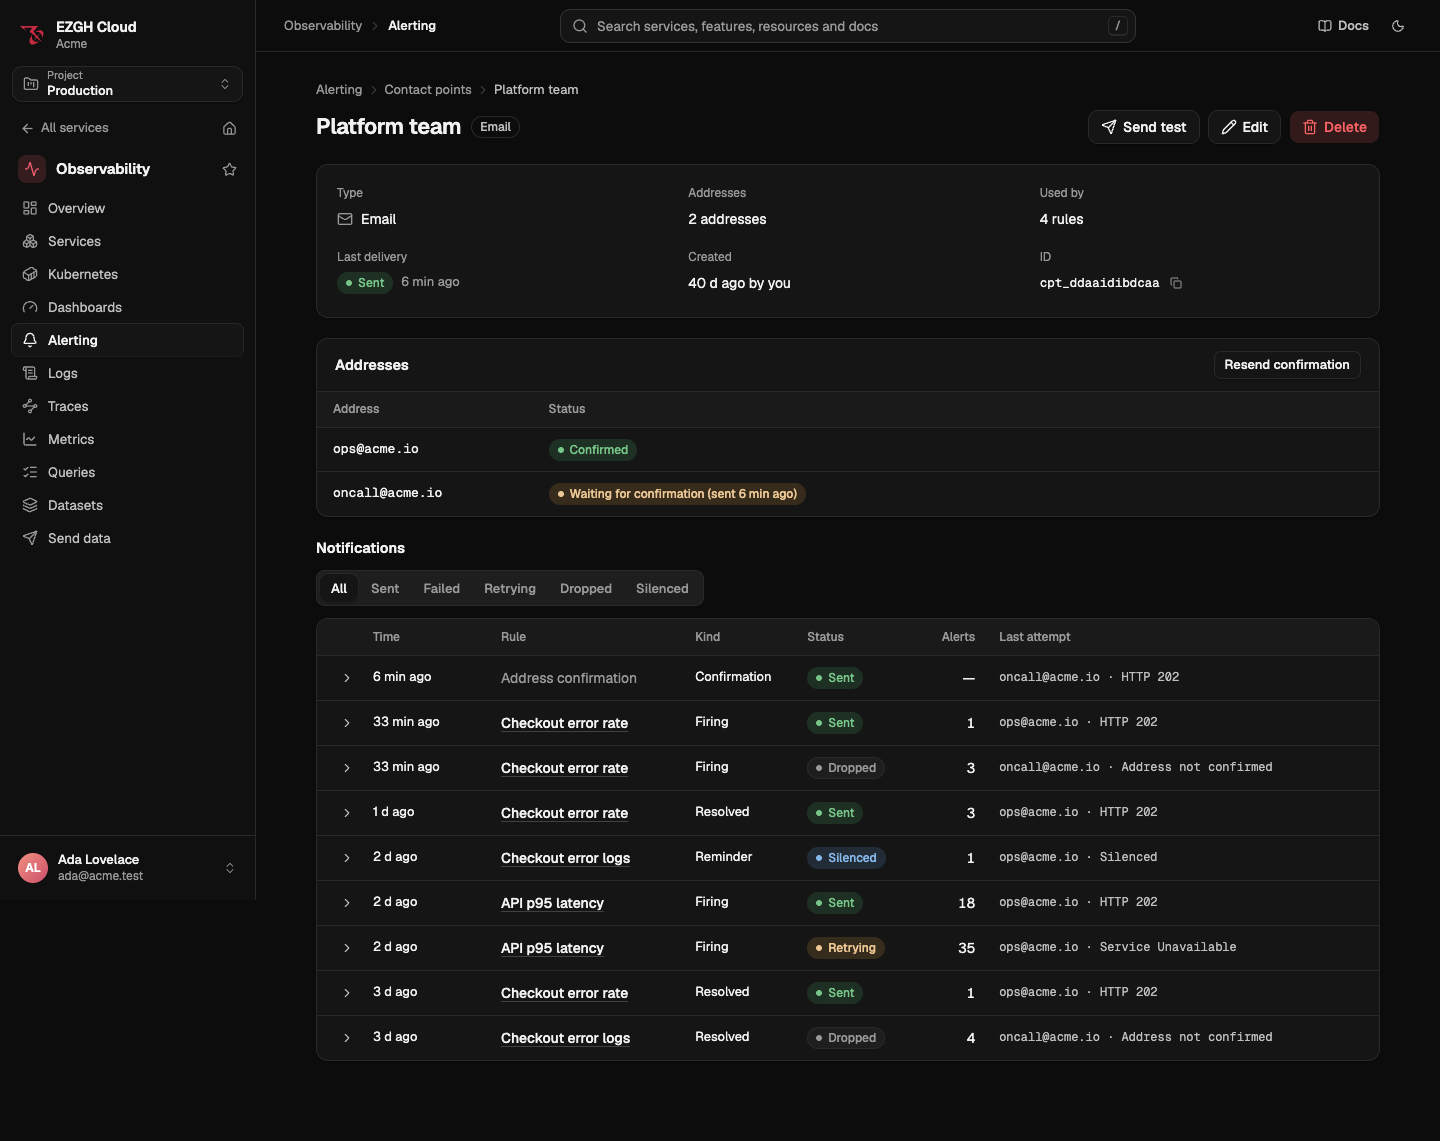Switch to the Sent notifications tab
1440x1141 pixels.
pos(385,588)
